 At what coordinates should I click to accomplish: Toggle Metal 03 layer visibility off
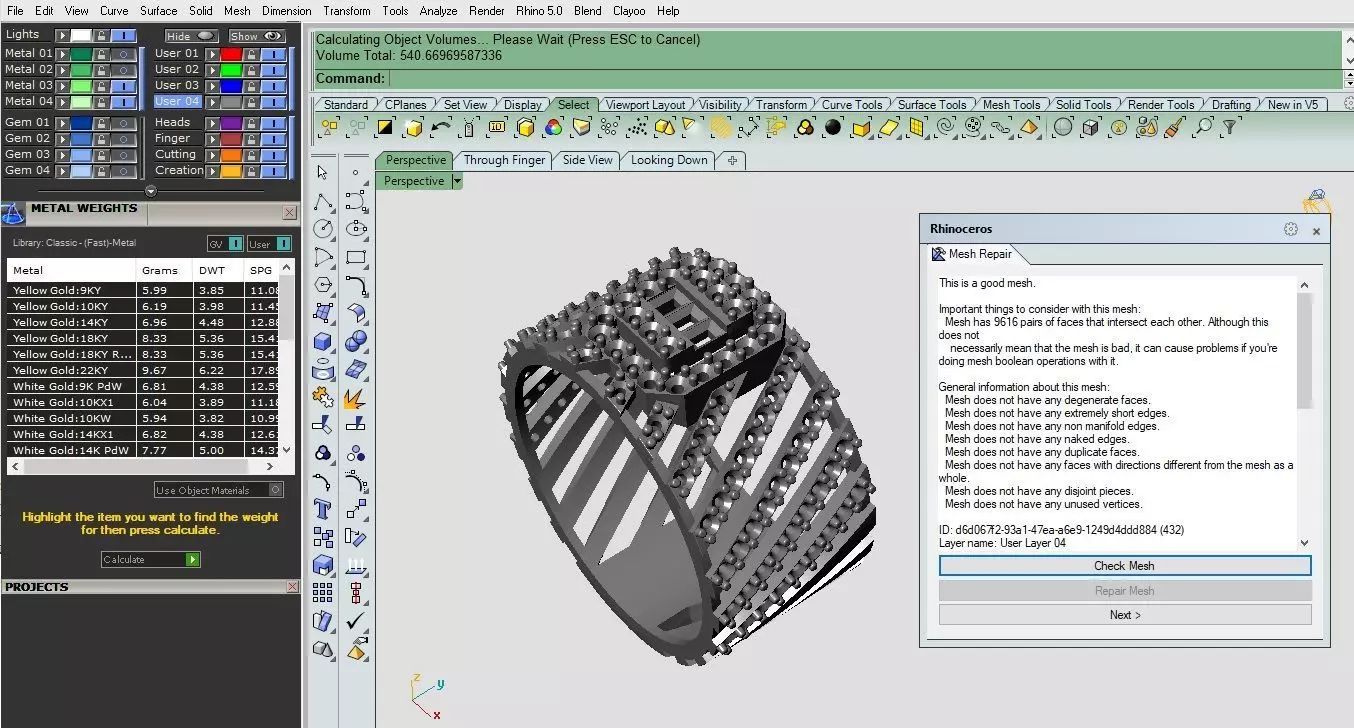[x=124, y=86]
